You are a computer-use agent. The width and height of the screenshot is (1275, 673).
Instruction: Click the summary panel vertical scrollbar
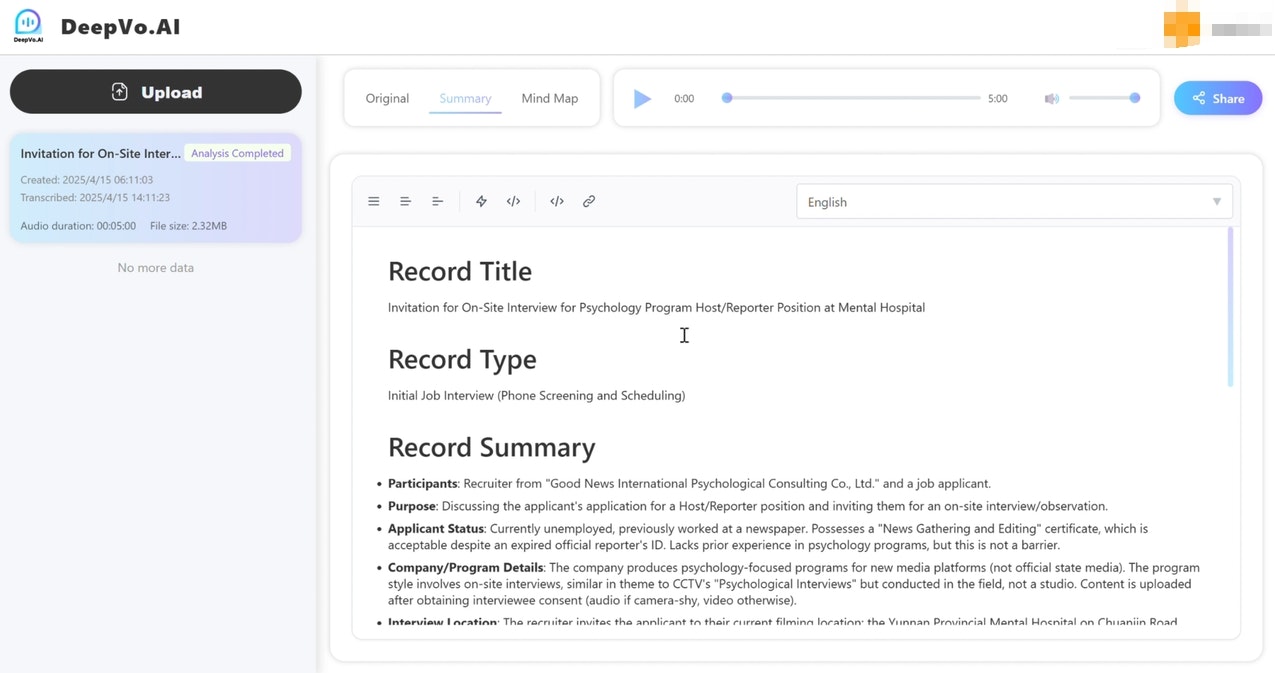pos(1230,307)
